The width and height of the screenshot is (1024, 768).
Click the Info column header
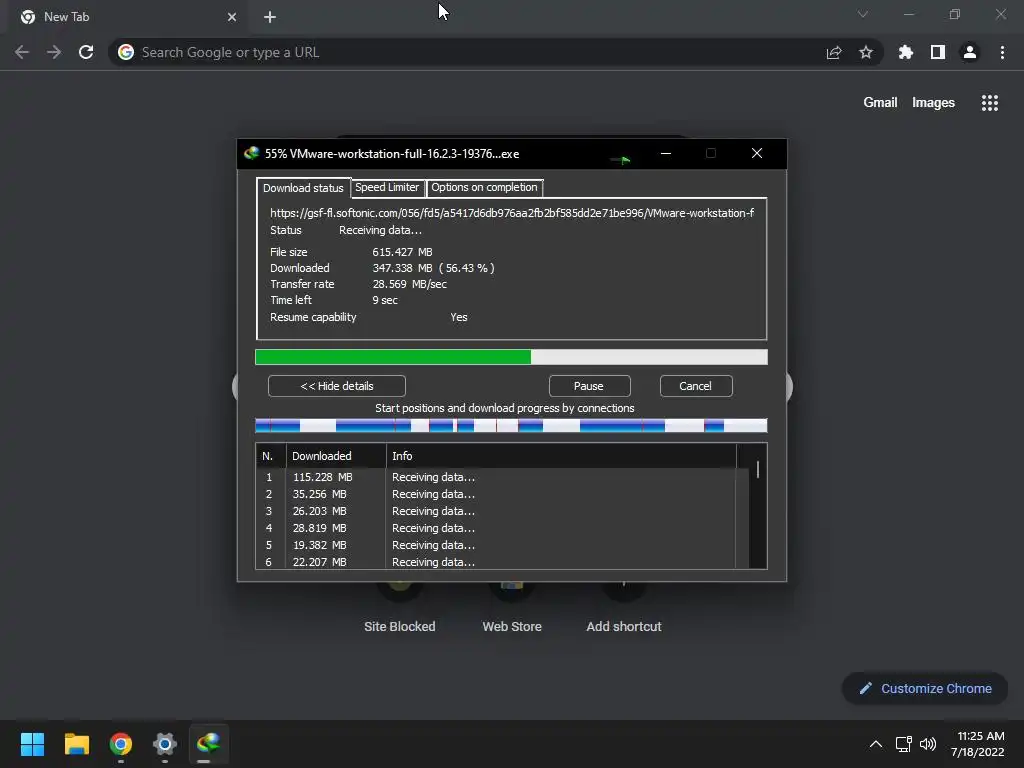point(562,456)
